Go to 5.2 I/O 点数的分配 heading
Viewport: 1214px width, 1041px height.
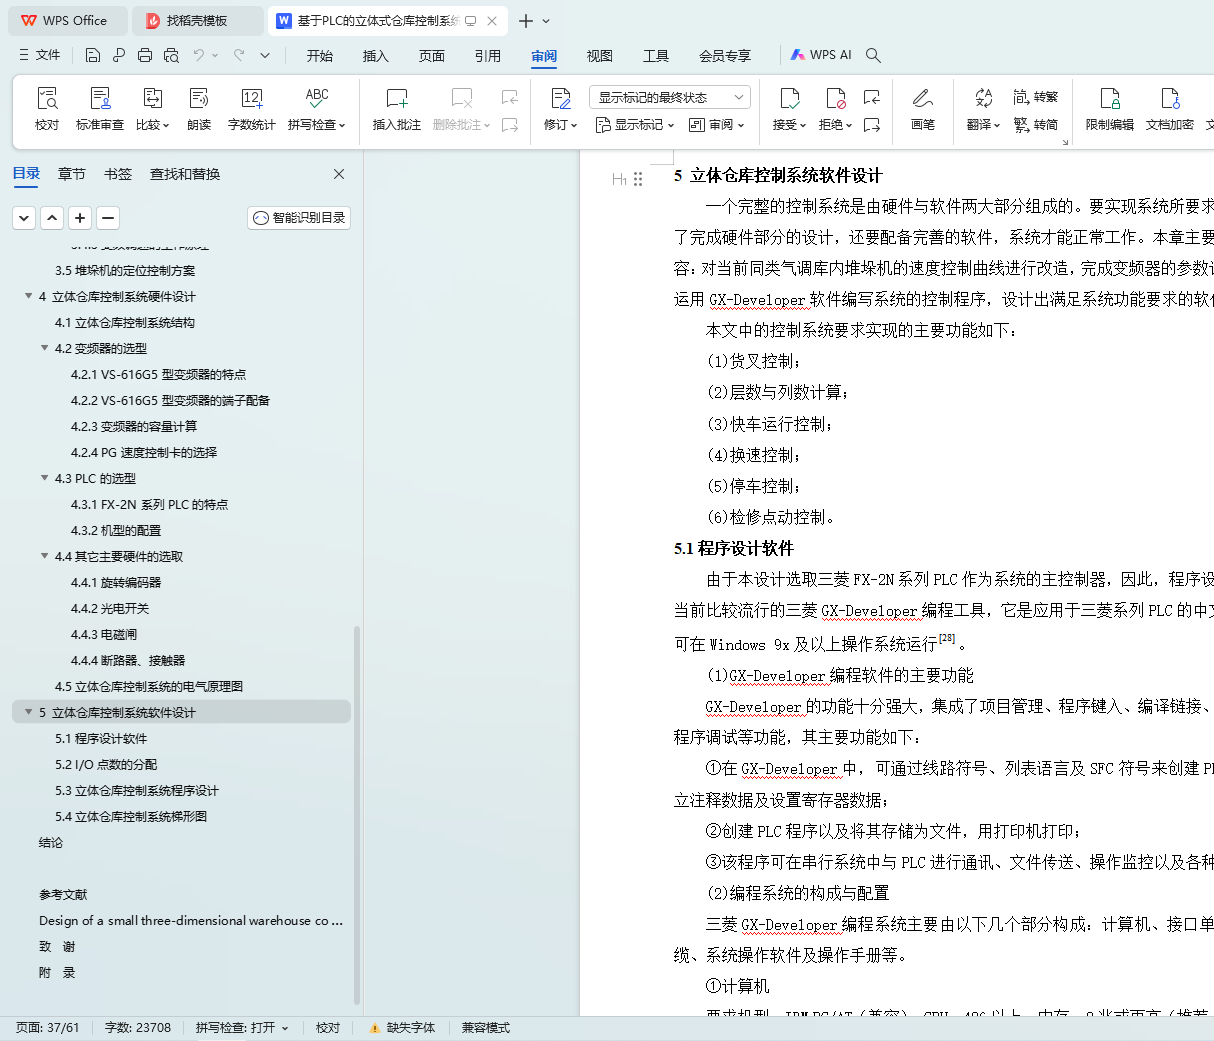coord(105,764)
